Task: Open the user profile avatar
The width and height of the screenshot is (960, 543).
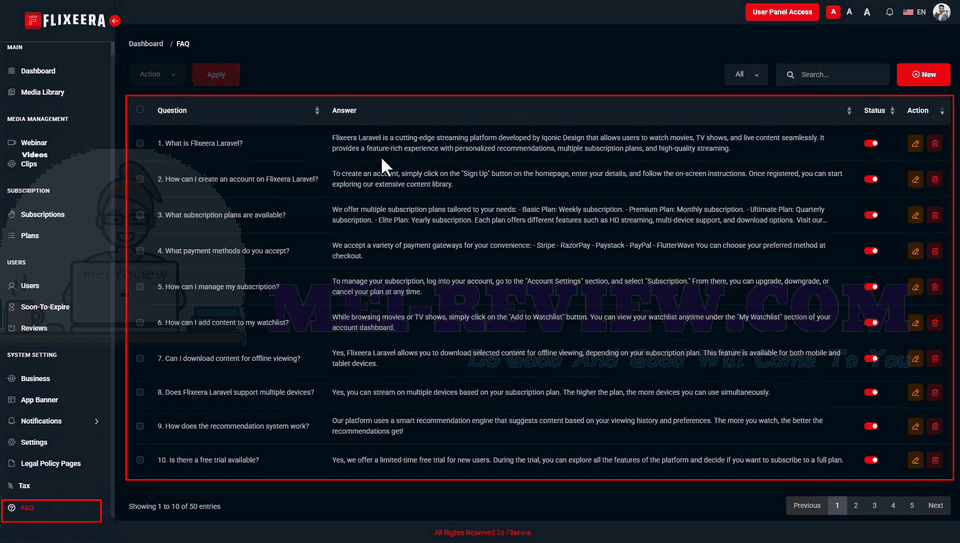Action: [x=942, y=12]
